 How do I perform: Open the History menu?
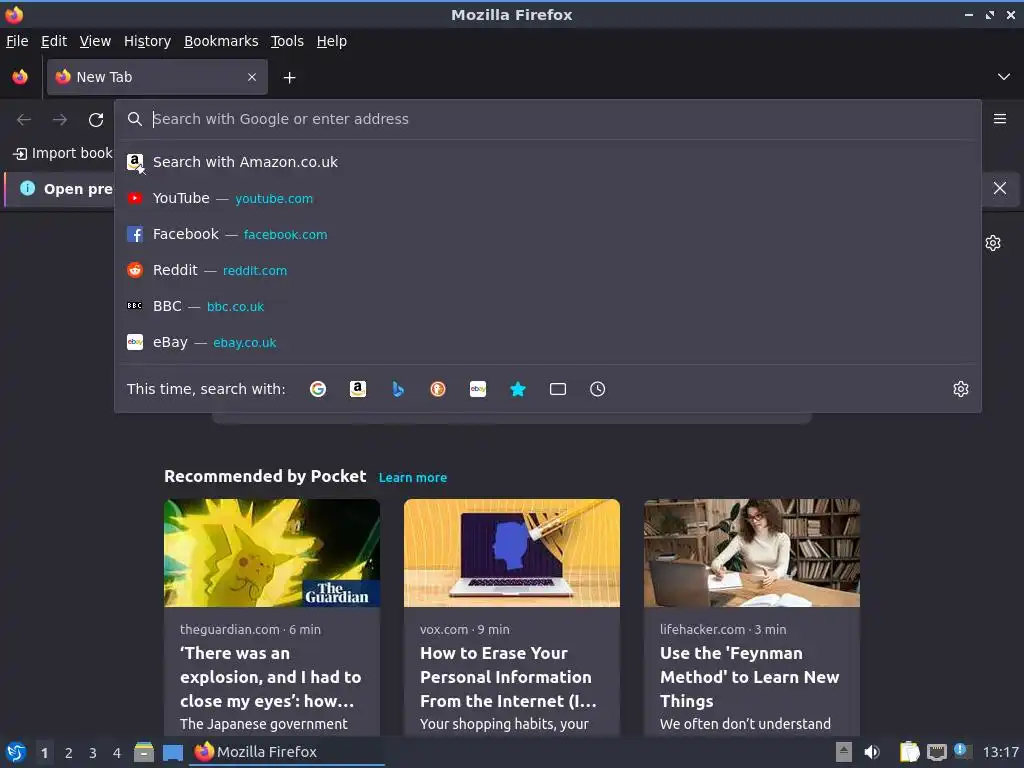(x=148, y=41)
